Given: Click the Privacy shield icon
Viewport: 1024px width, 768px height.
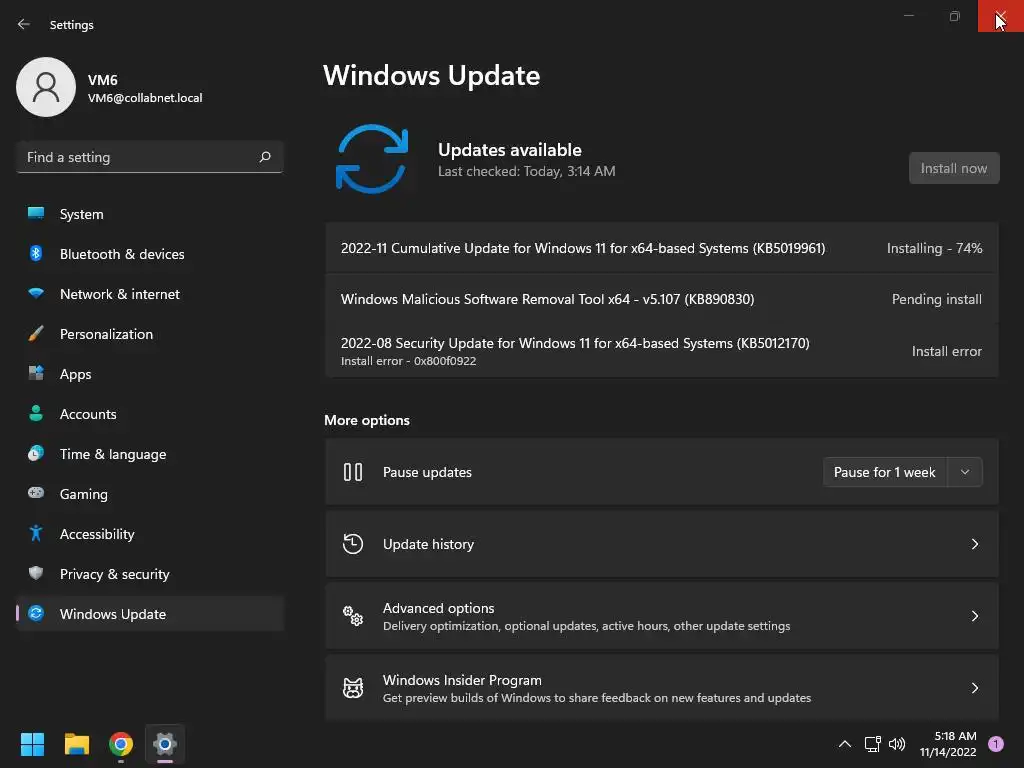Looking at the screenshot, I should point(36,573).
